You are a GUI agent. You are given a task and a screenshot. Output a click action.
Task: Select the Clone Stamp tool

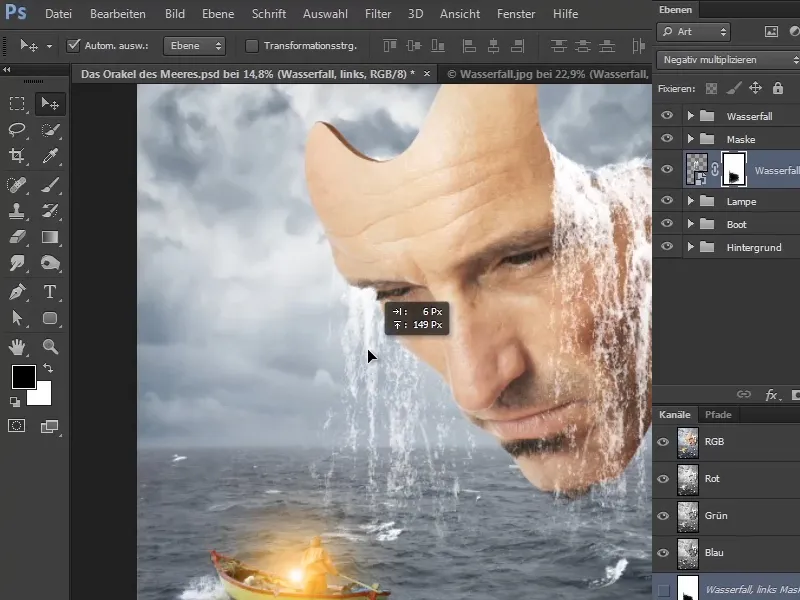click(x=17, y=211)
